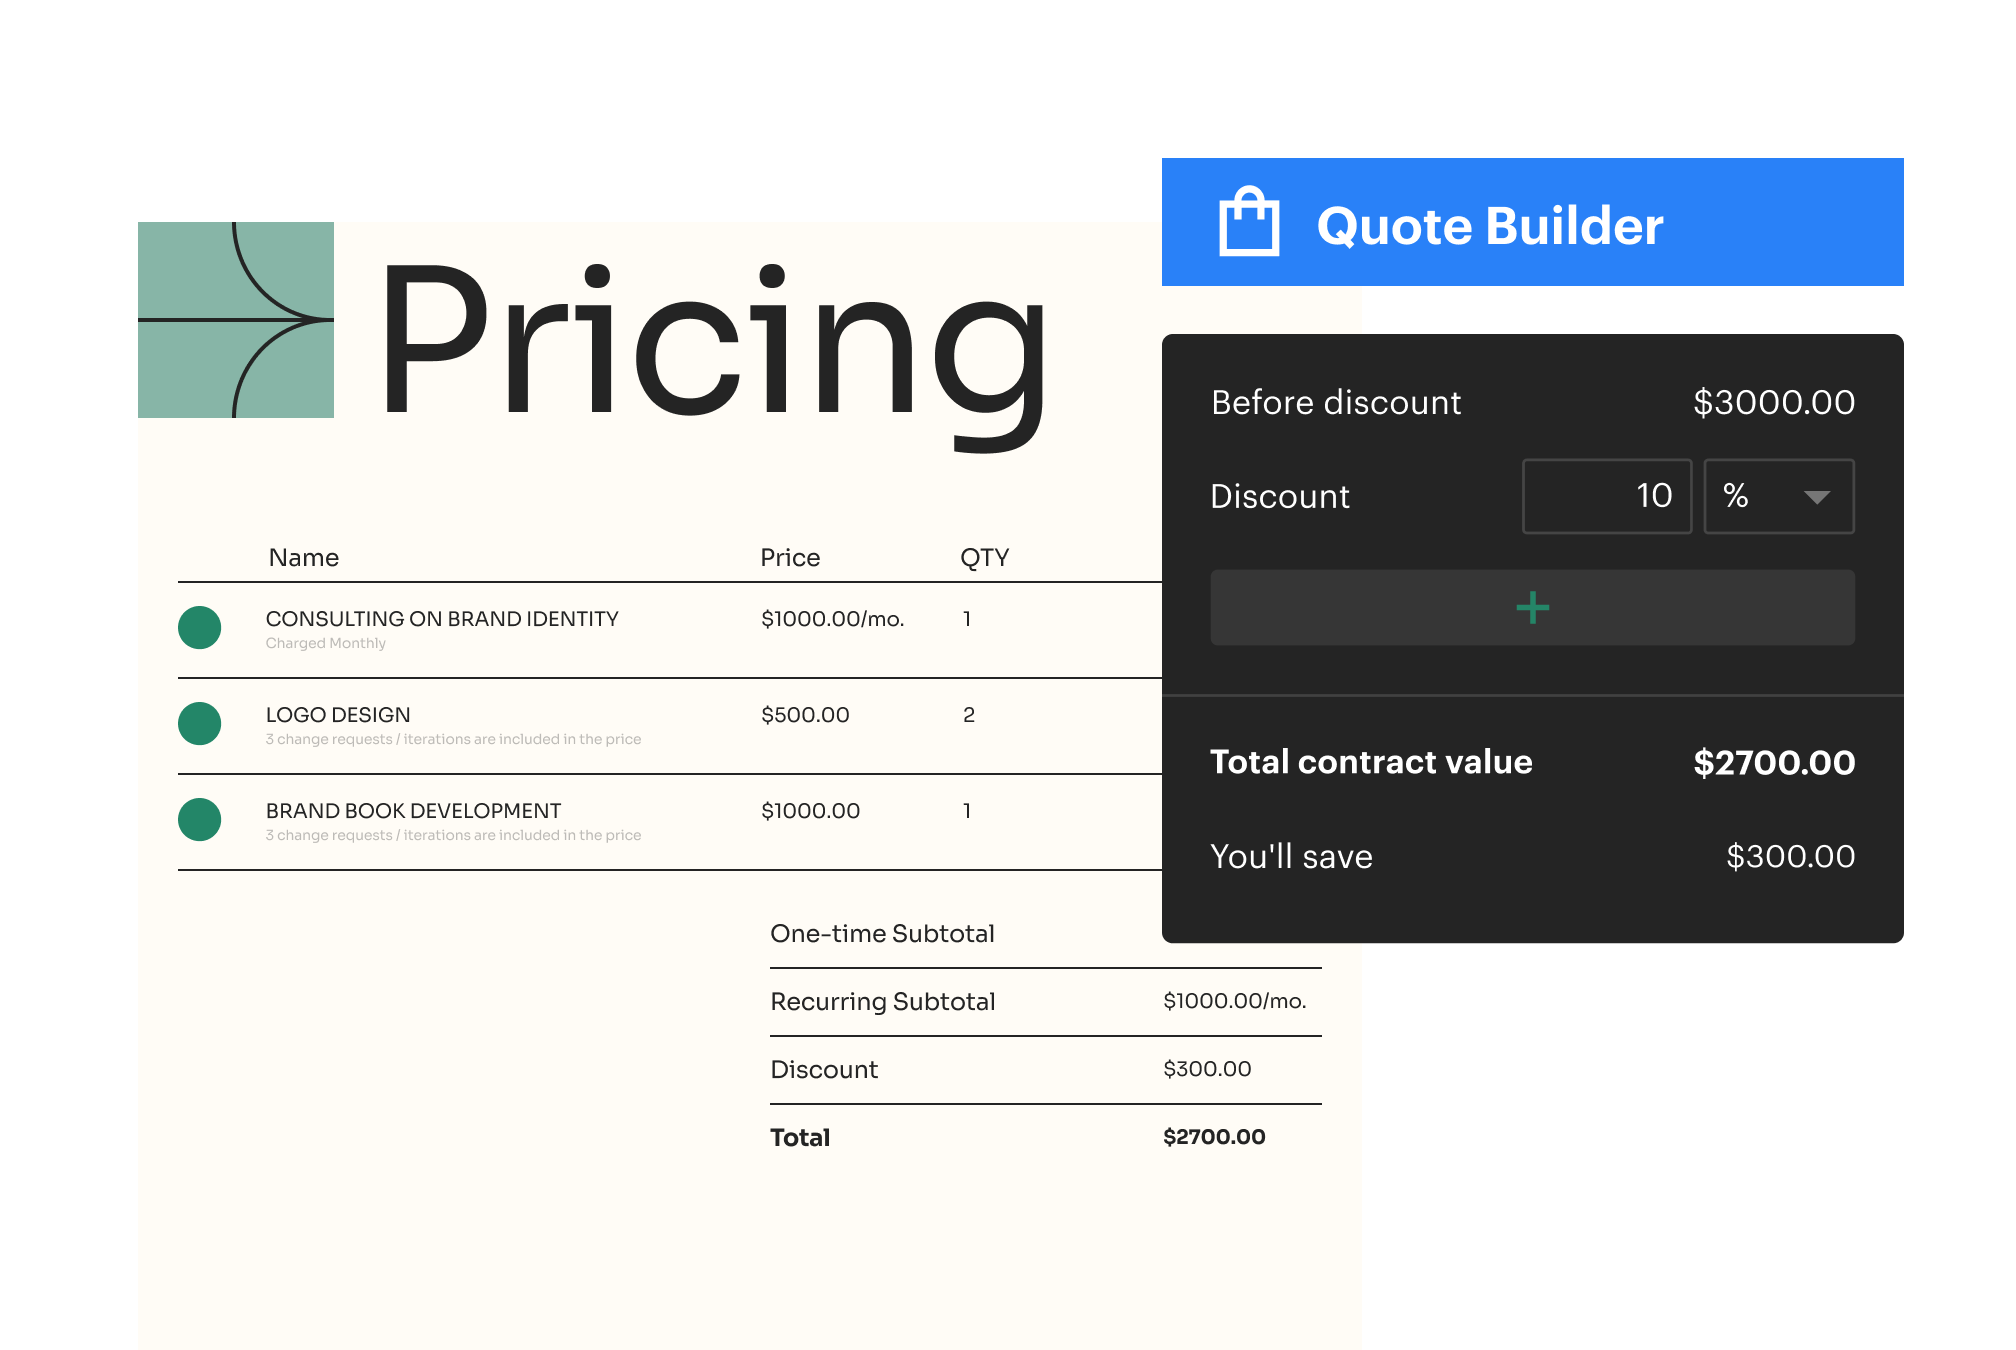This screenshot has width=2016, height=1350.
Task: Click the One-time Subtotal label
Action: coord(882,934)
